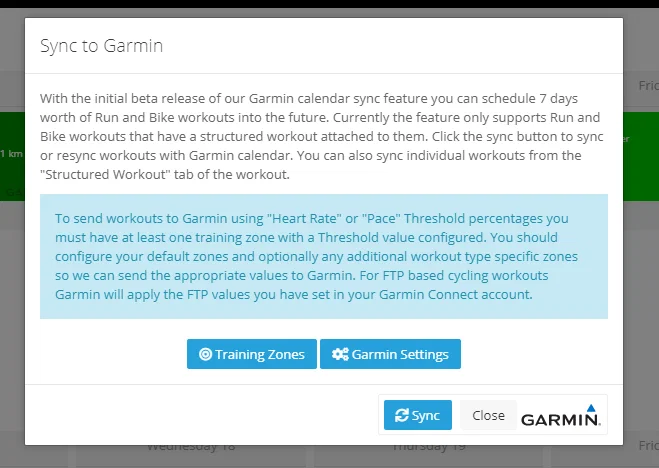The height and width of the screenshot is (468, 659).
Task: Click the target icon on Training Zones
Action: pos(205,354)
